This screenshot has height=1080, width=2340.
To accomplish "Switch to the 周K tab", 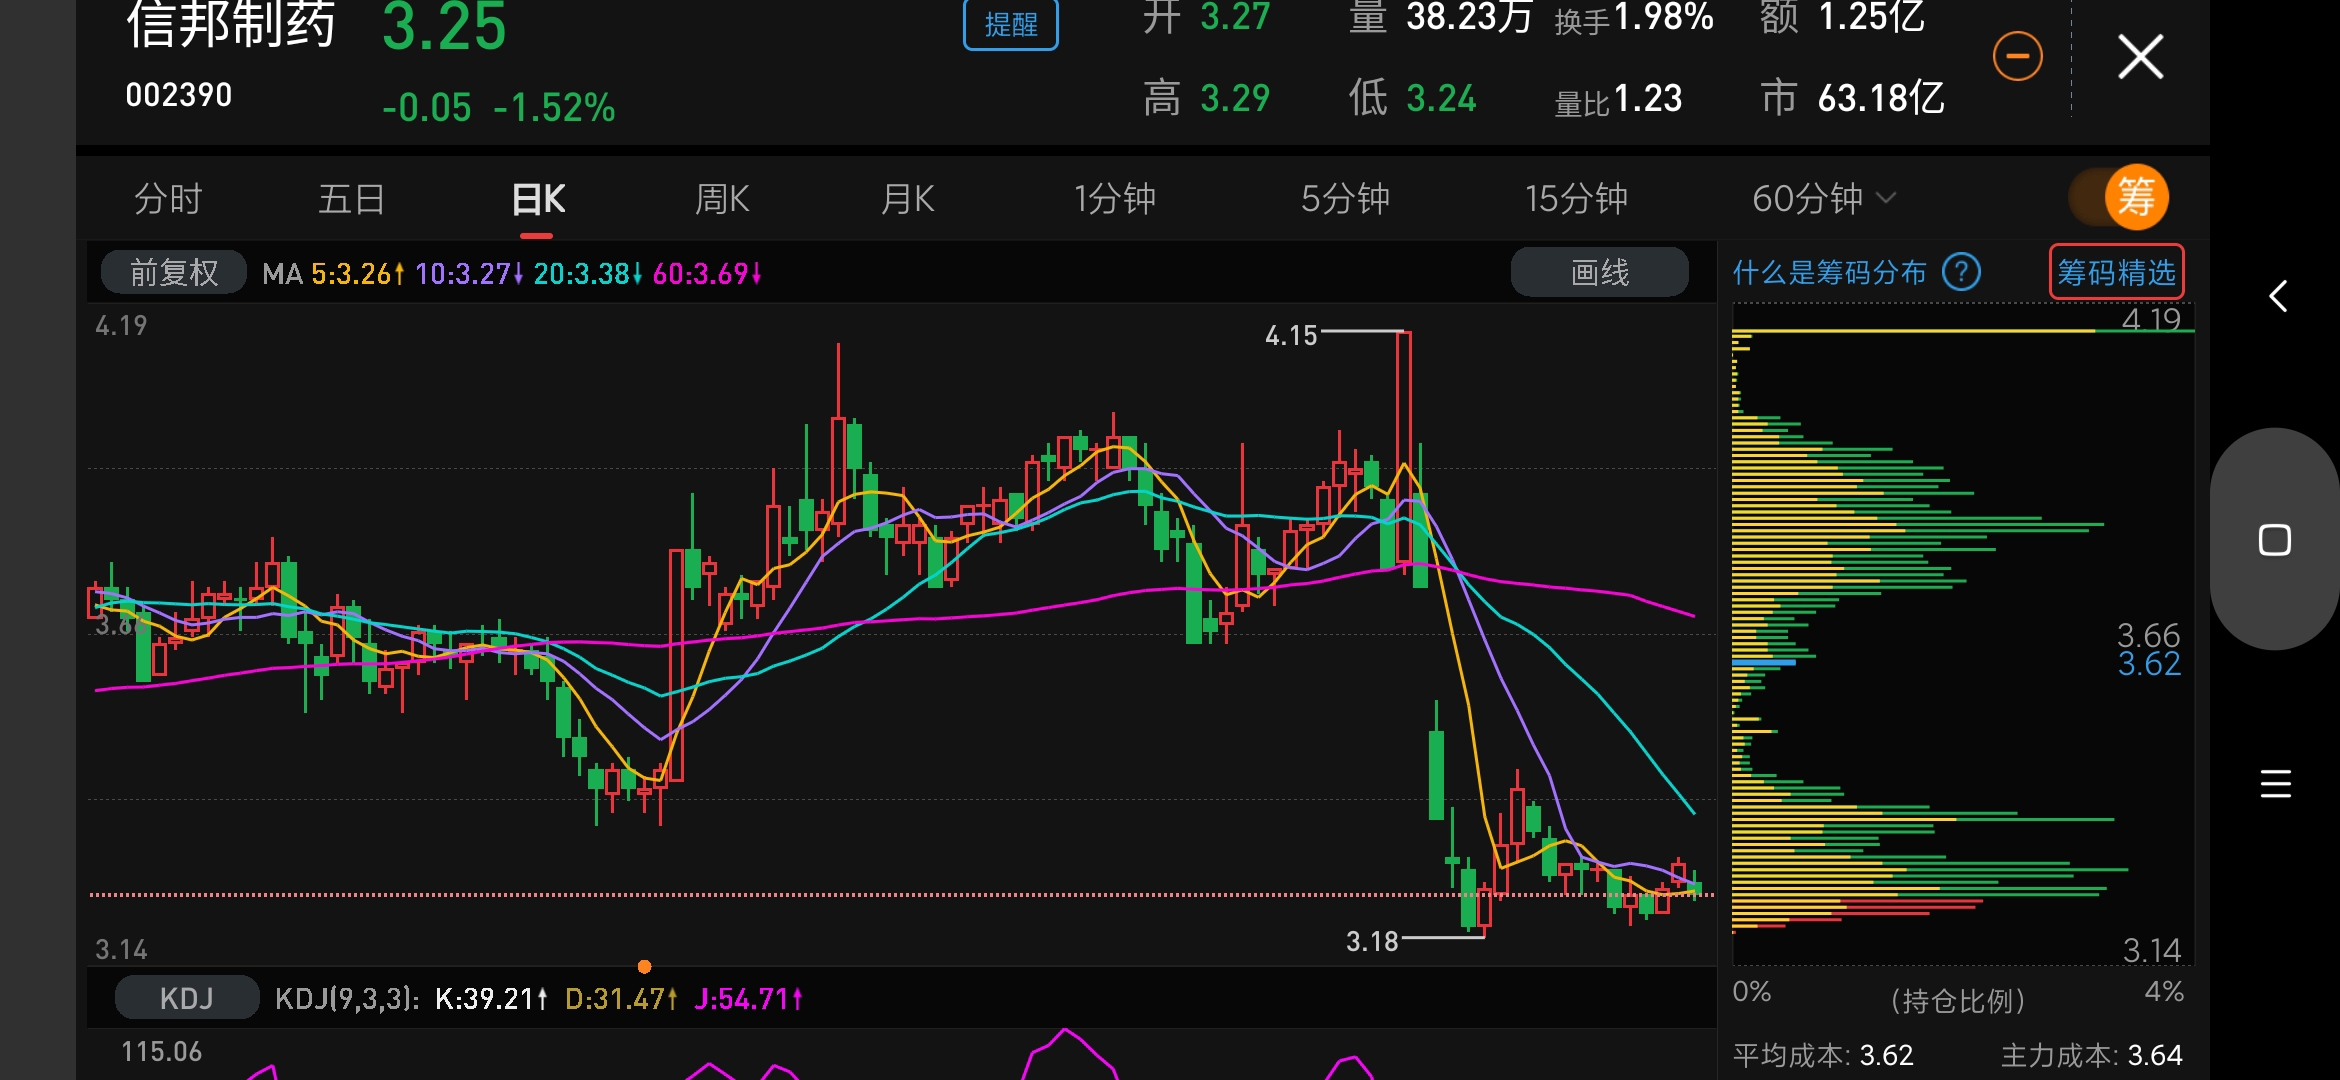I will click(x=722, y=199).
